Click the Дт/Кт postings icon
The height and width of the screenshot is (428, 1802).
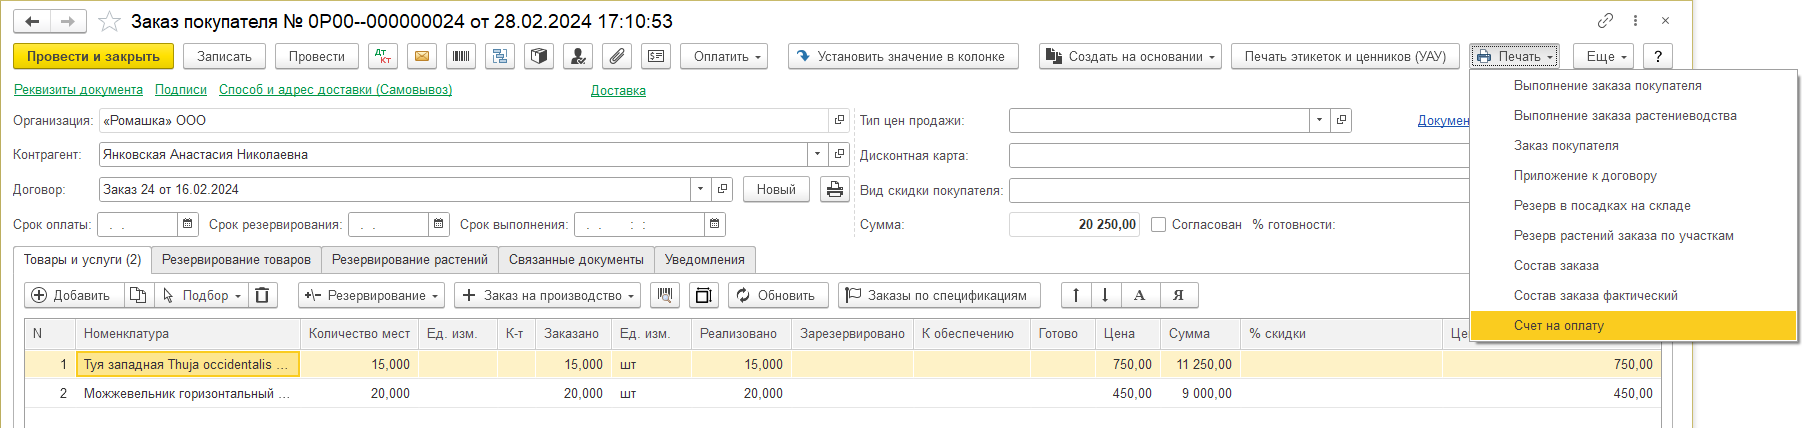[x=383, y=57]
